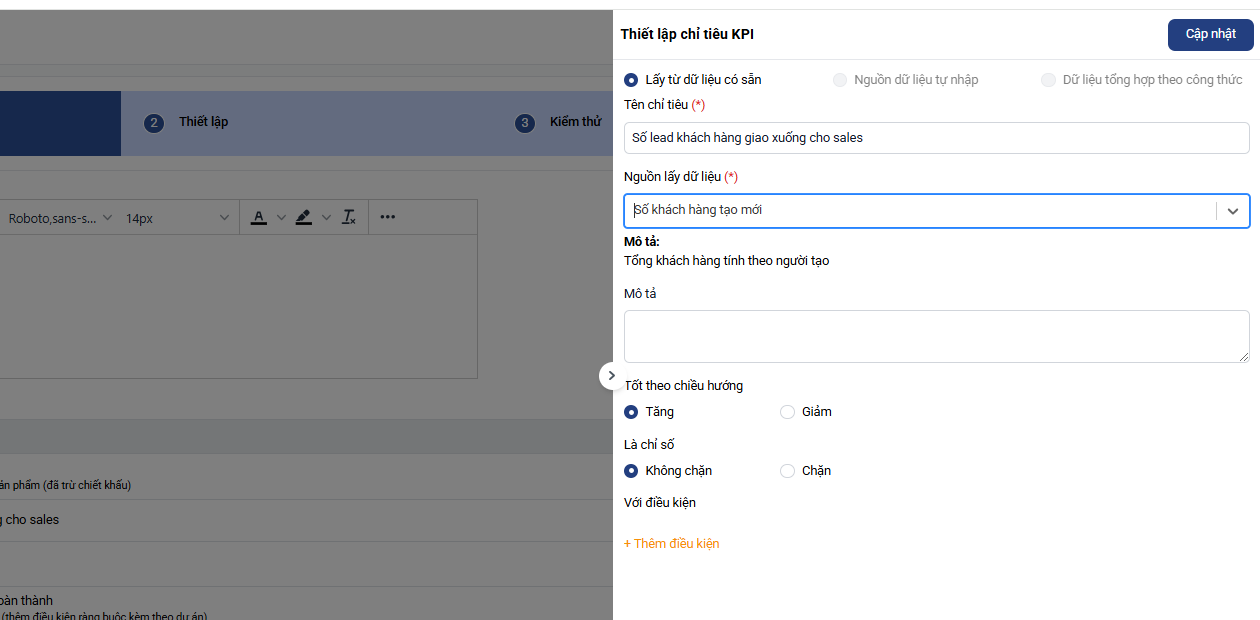
Task: Click the 'Cập nhật' button
Action: click(1210, 34)
